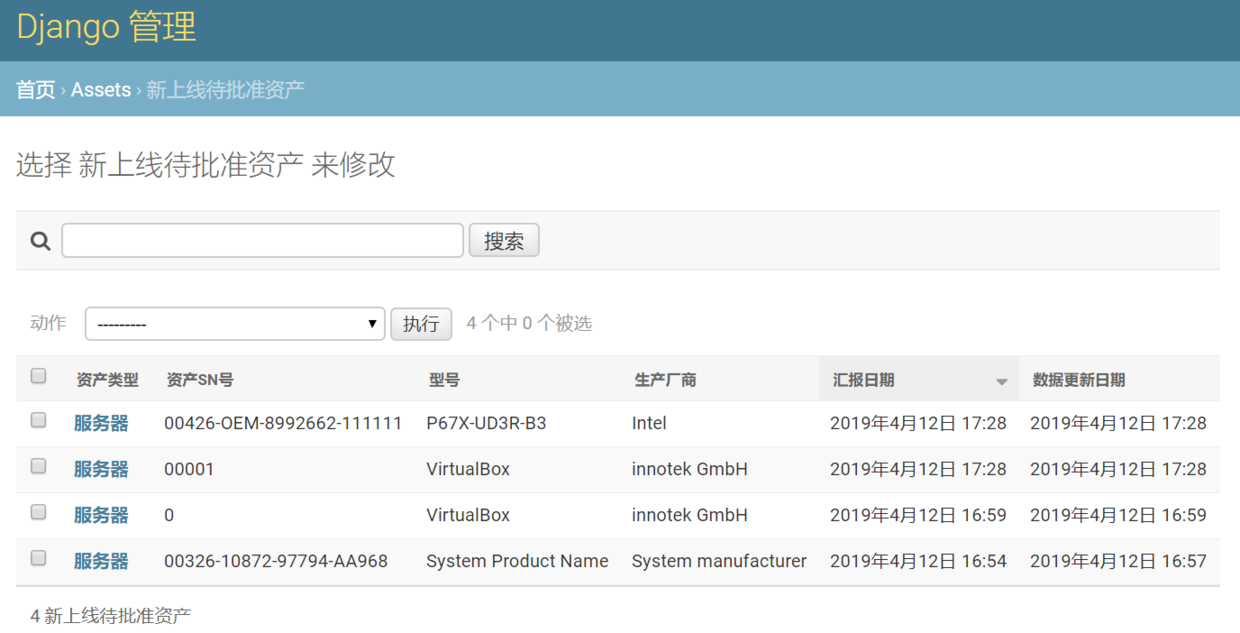Screen dimensions: 1240x633
Task: Open 服务器 link for P67X-UD3R-B3 asset
Action: (x=101, y=424)
